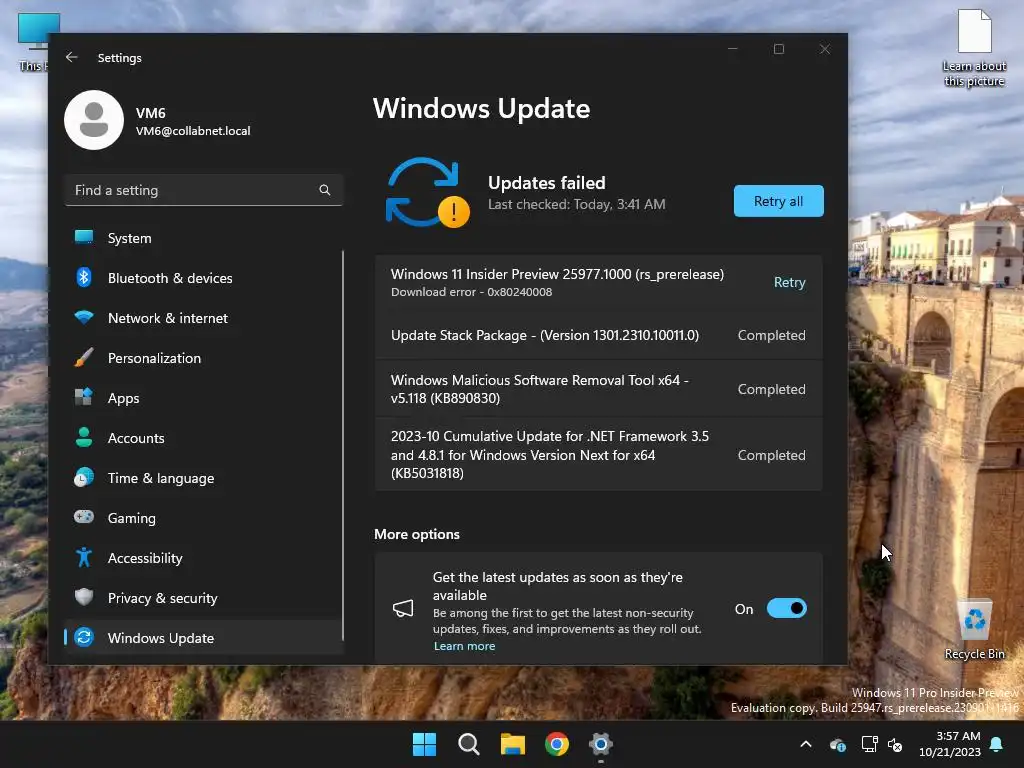Go to Bluetooth & devices settings
Screen dimensions: 1024x768
(x=204, y=278)
